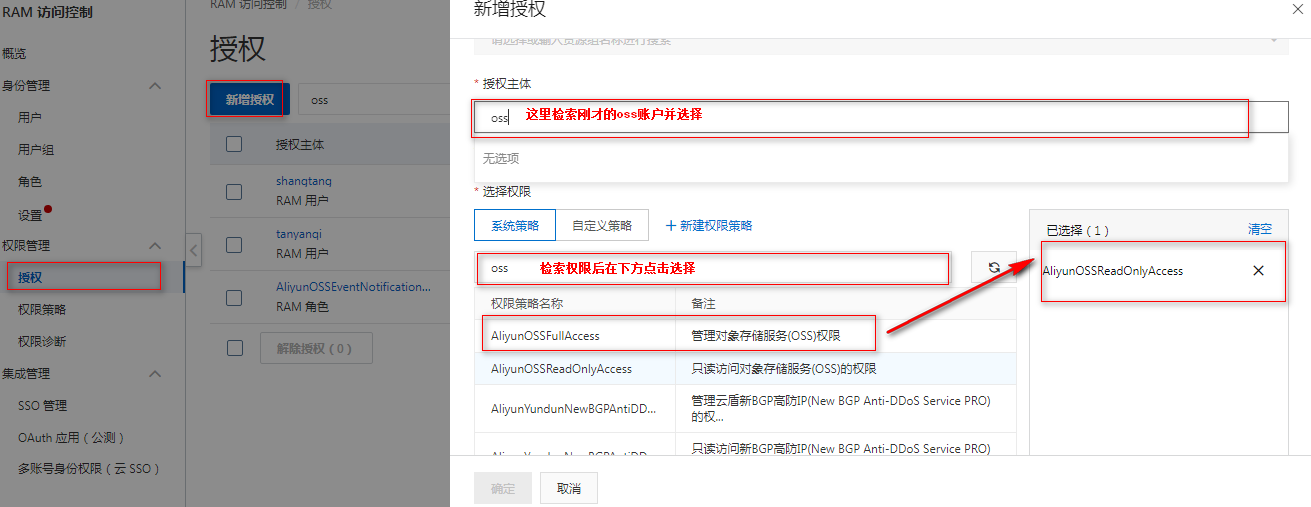Collapse the 权限管理 section
This screenshot has height=507, width=1311.
click(155, 246)
